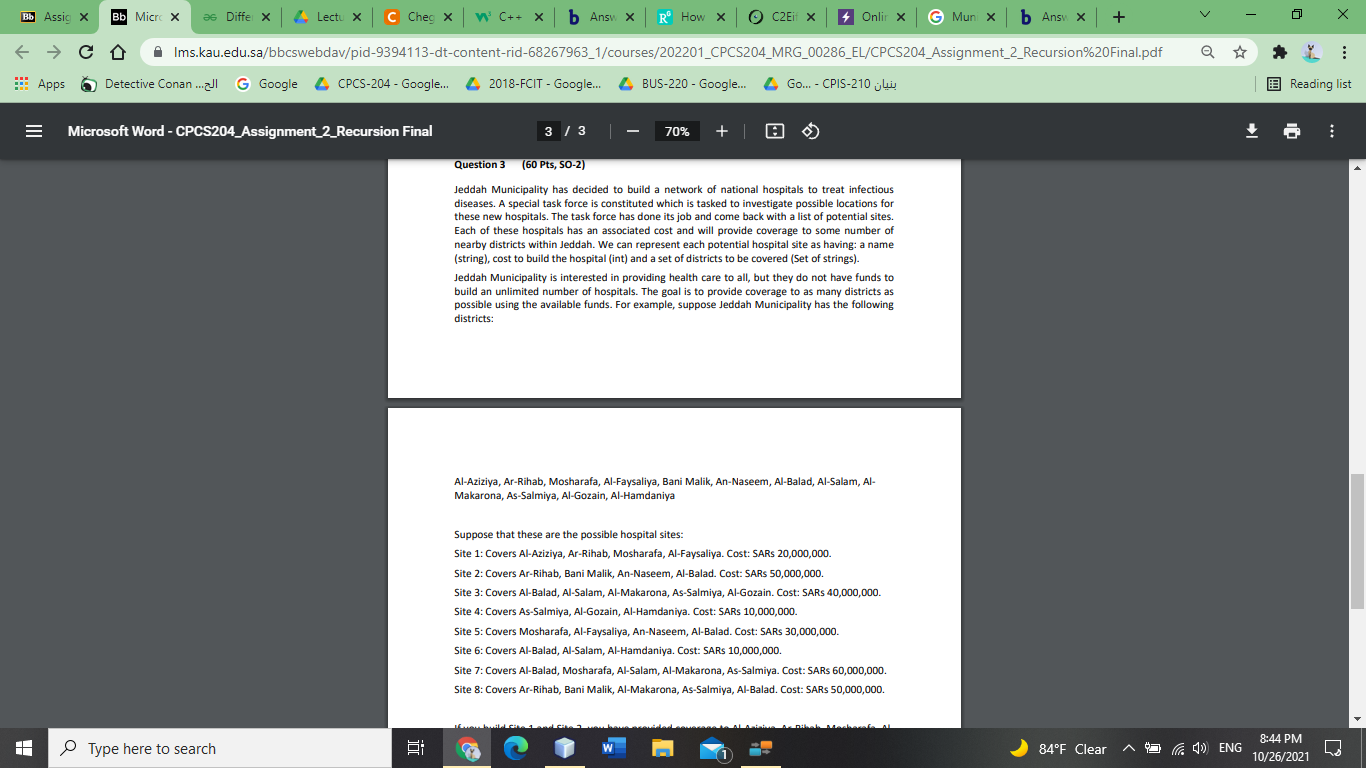Reload the current page
The height and width of the screenshot is (768, 1366).
[86, 52]
